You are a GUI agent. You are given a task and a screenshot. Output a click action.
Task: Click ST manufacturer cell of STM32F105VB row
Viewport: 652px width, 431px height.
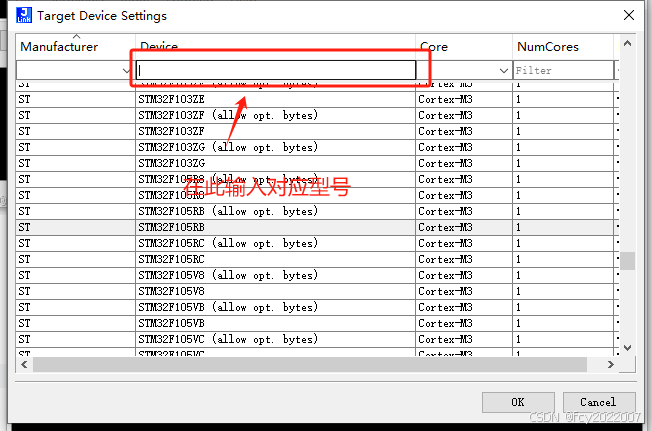click(x=76, y=323)
